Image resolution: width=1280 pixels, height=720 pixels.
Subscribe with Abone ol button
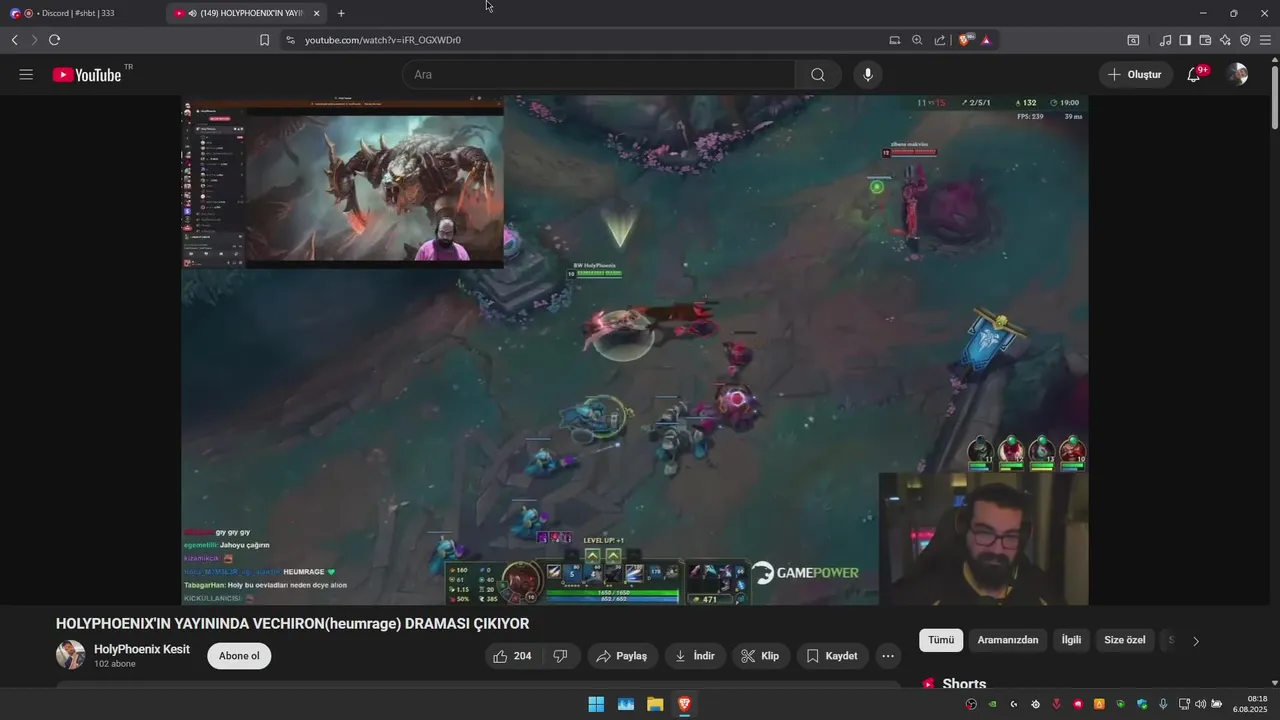239,656
